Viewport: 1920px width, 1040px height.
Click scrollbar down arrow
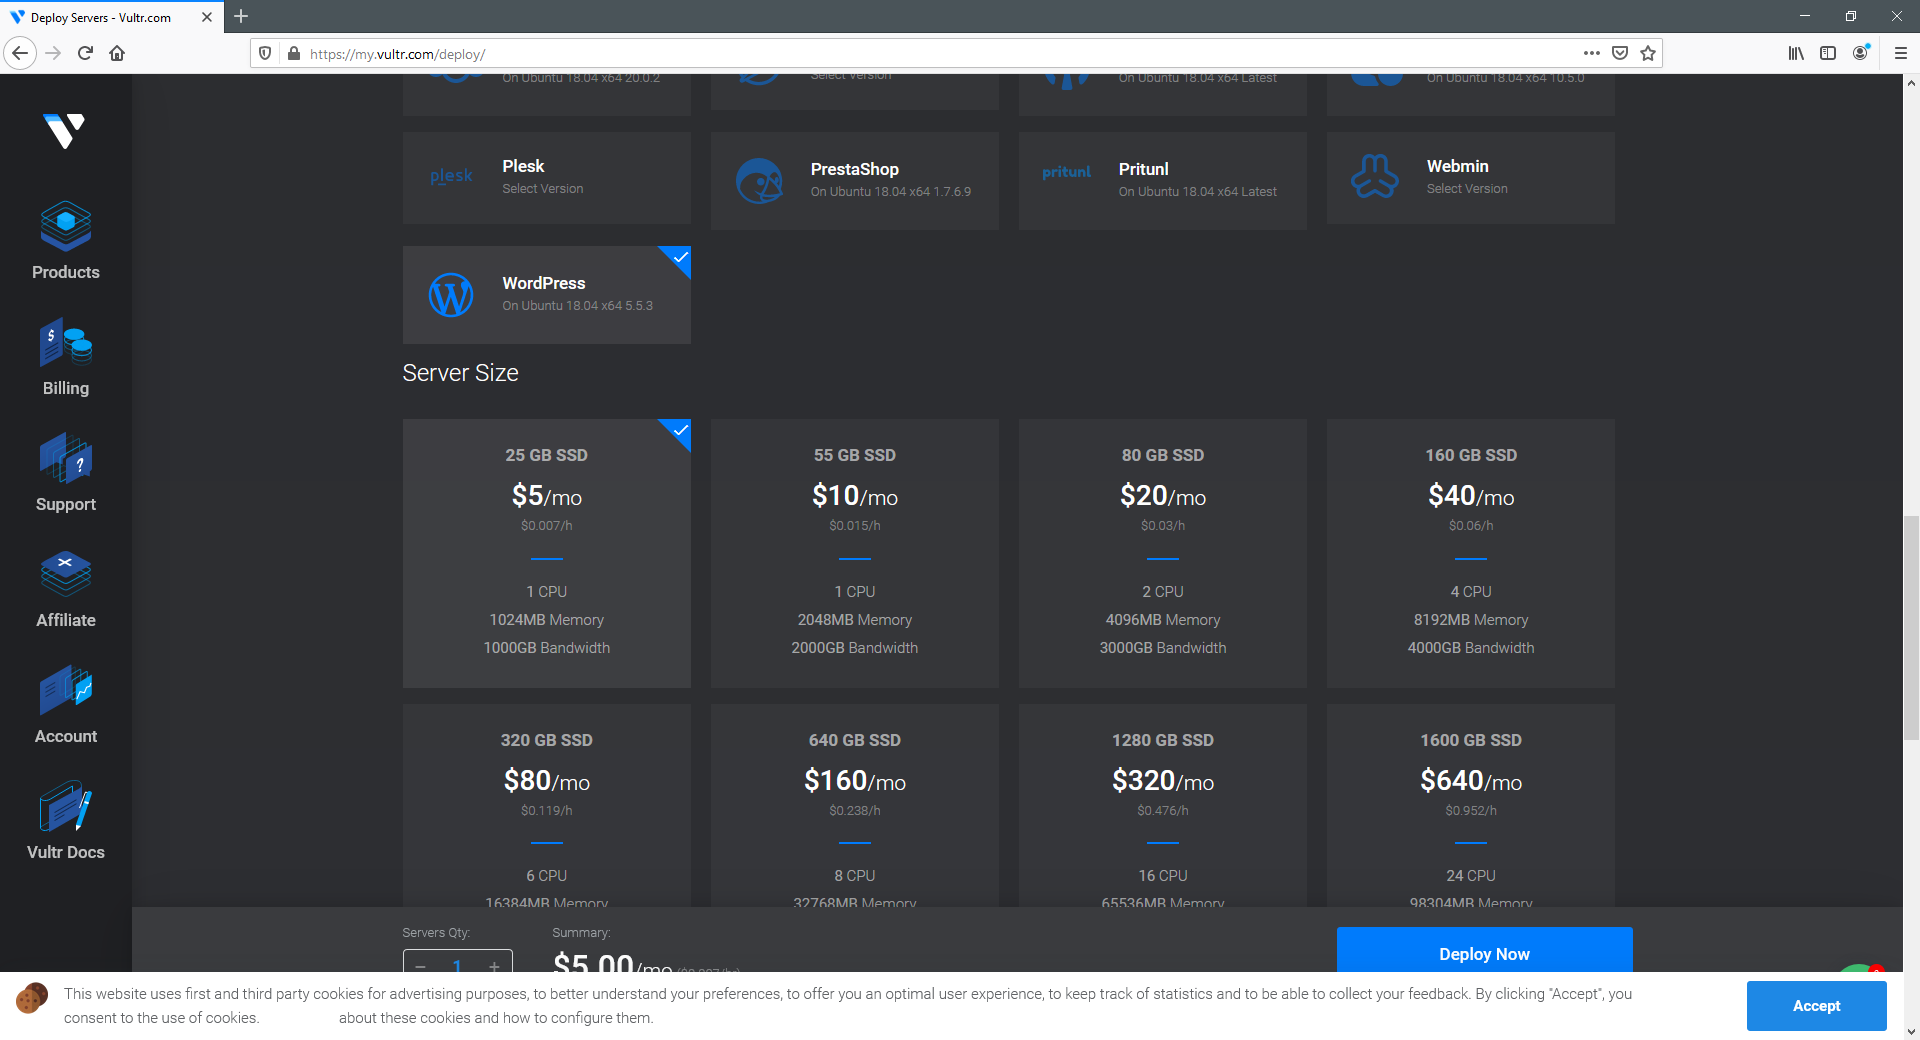point(1911,1031)
